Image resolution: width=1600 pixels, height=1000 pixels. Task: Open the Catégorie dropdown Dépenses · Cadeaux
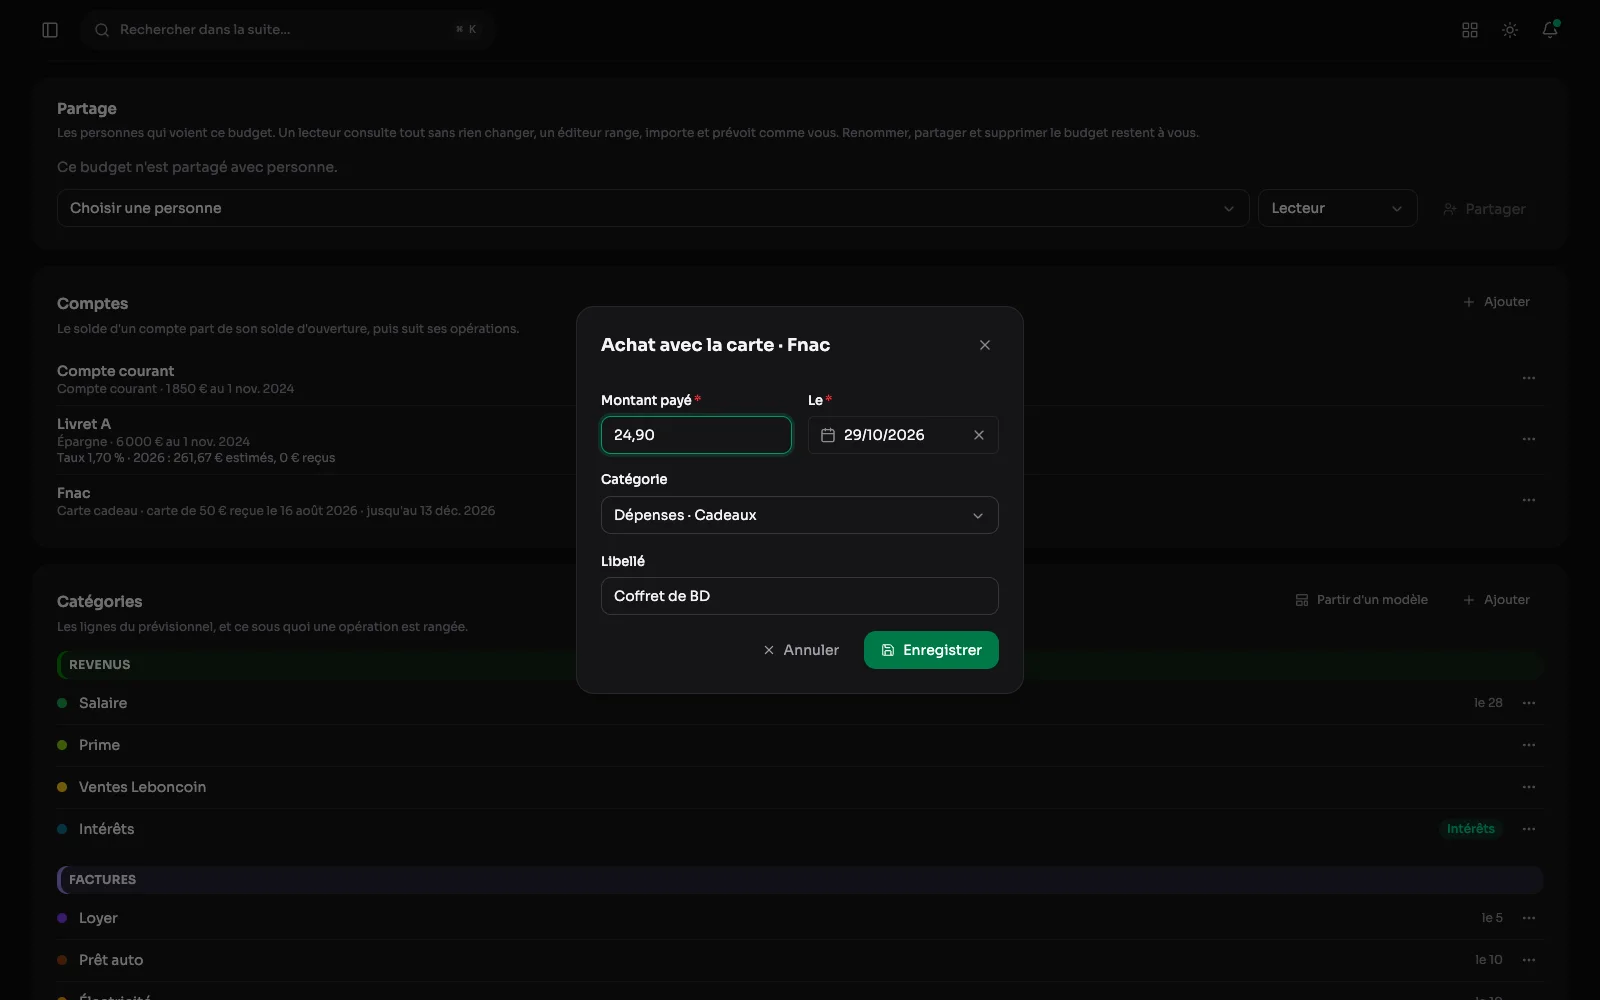pyautogui.click(x=800, y=515)
